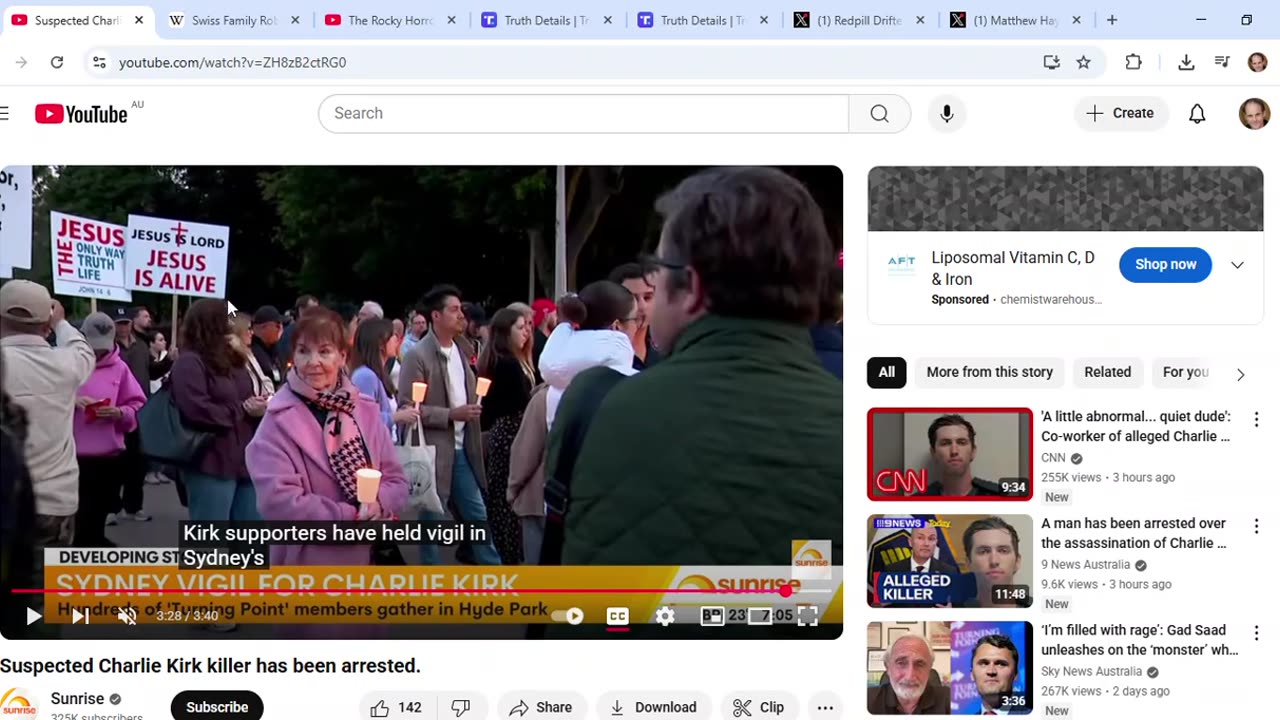
Task: Switch to second Truth Details tab
Action: (x=702, y=20)
